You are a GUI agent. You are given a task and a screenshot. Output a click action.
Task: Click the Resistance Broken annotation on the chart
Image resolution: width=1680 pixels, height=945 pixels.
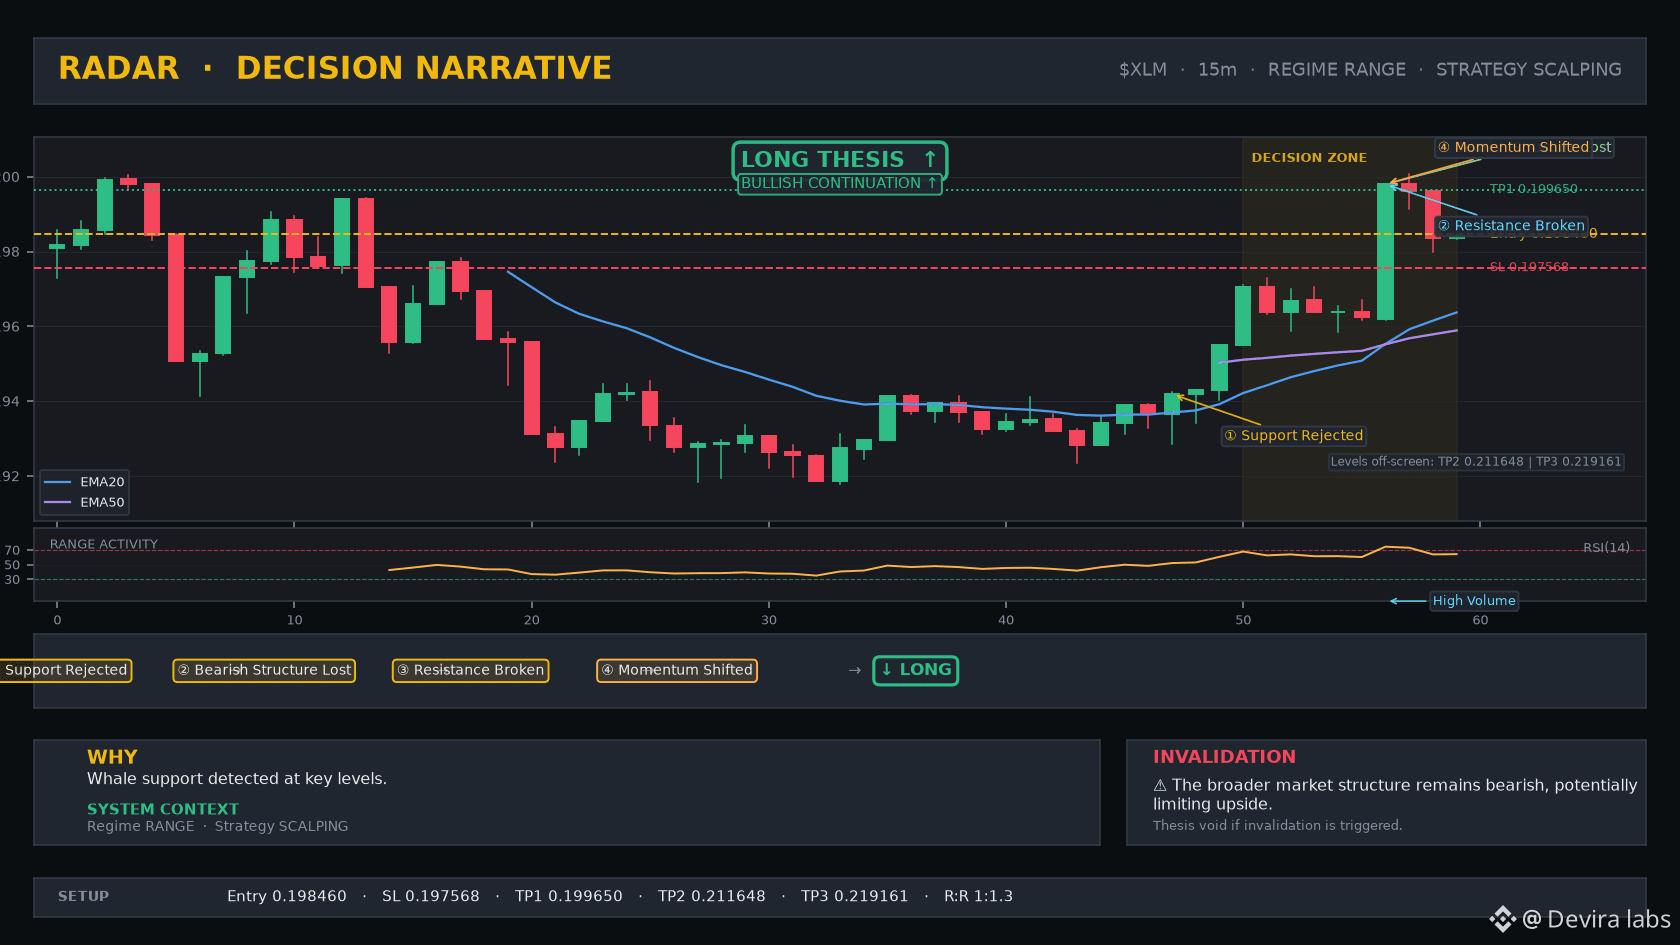click(x=1511, y=226)
